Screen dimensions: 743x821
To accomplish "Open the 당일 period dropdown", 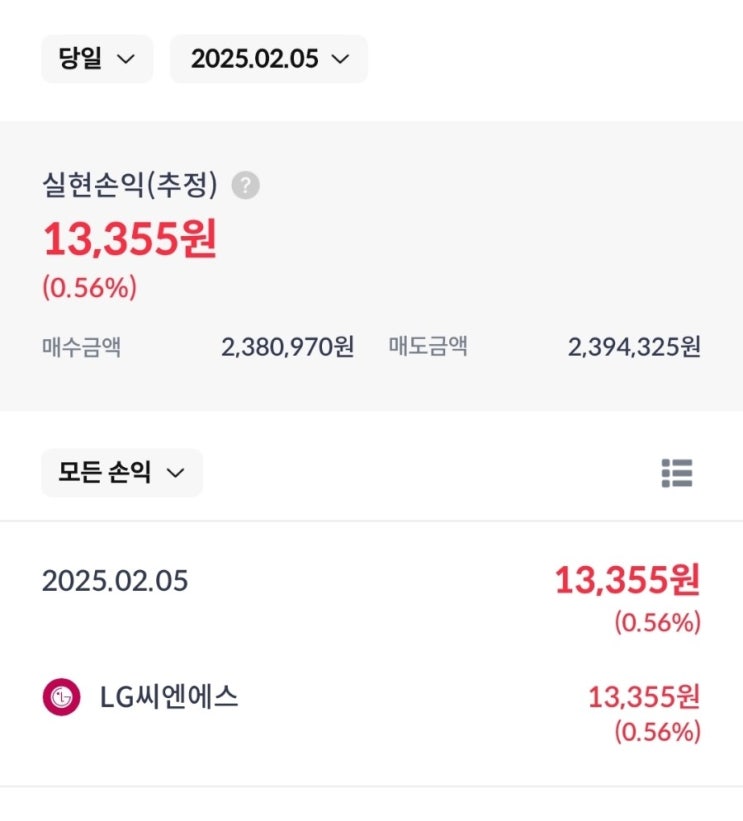I will click(97, 59).
